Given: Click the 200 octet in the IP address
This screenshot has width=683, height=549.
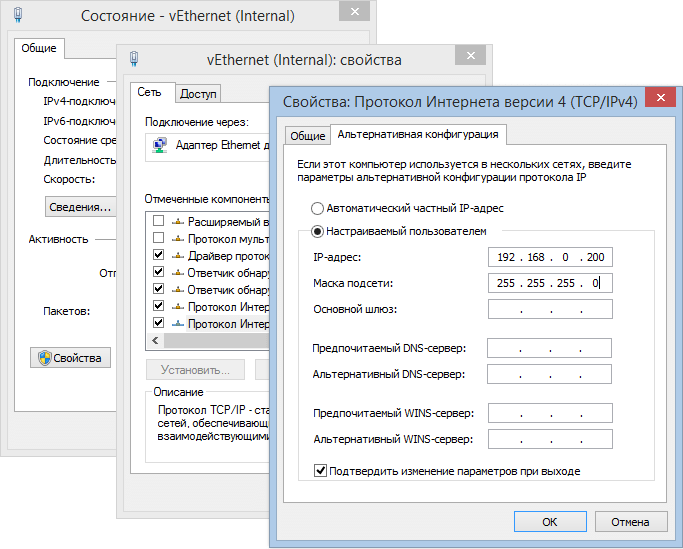Looking at the screenshot, I should (x=595, y=257).
